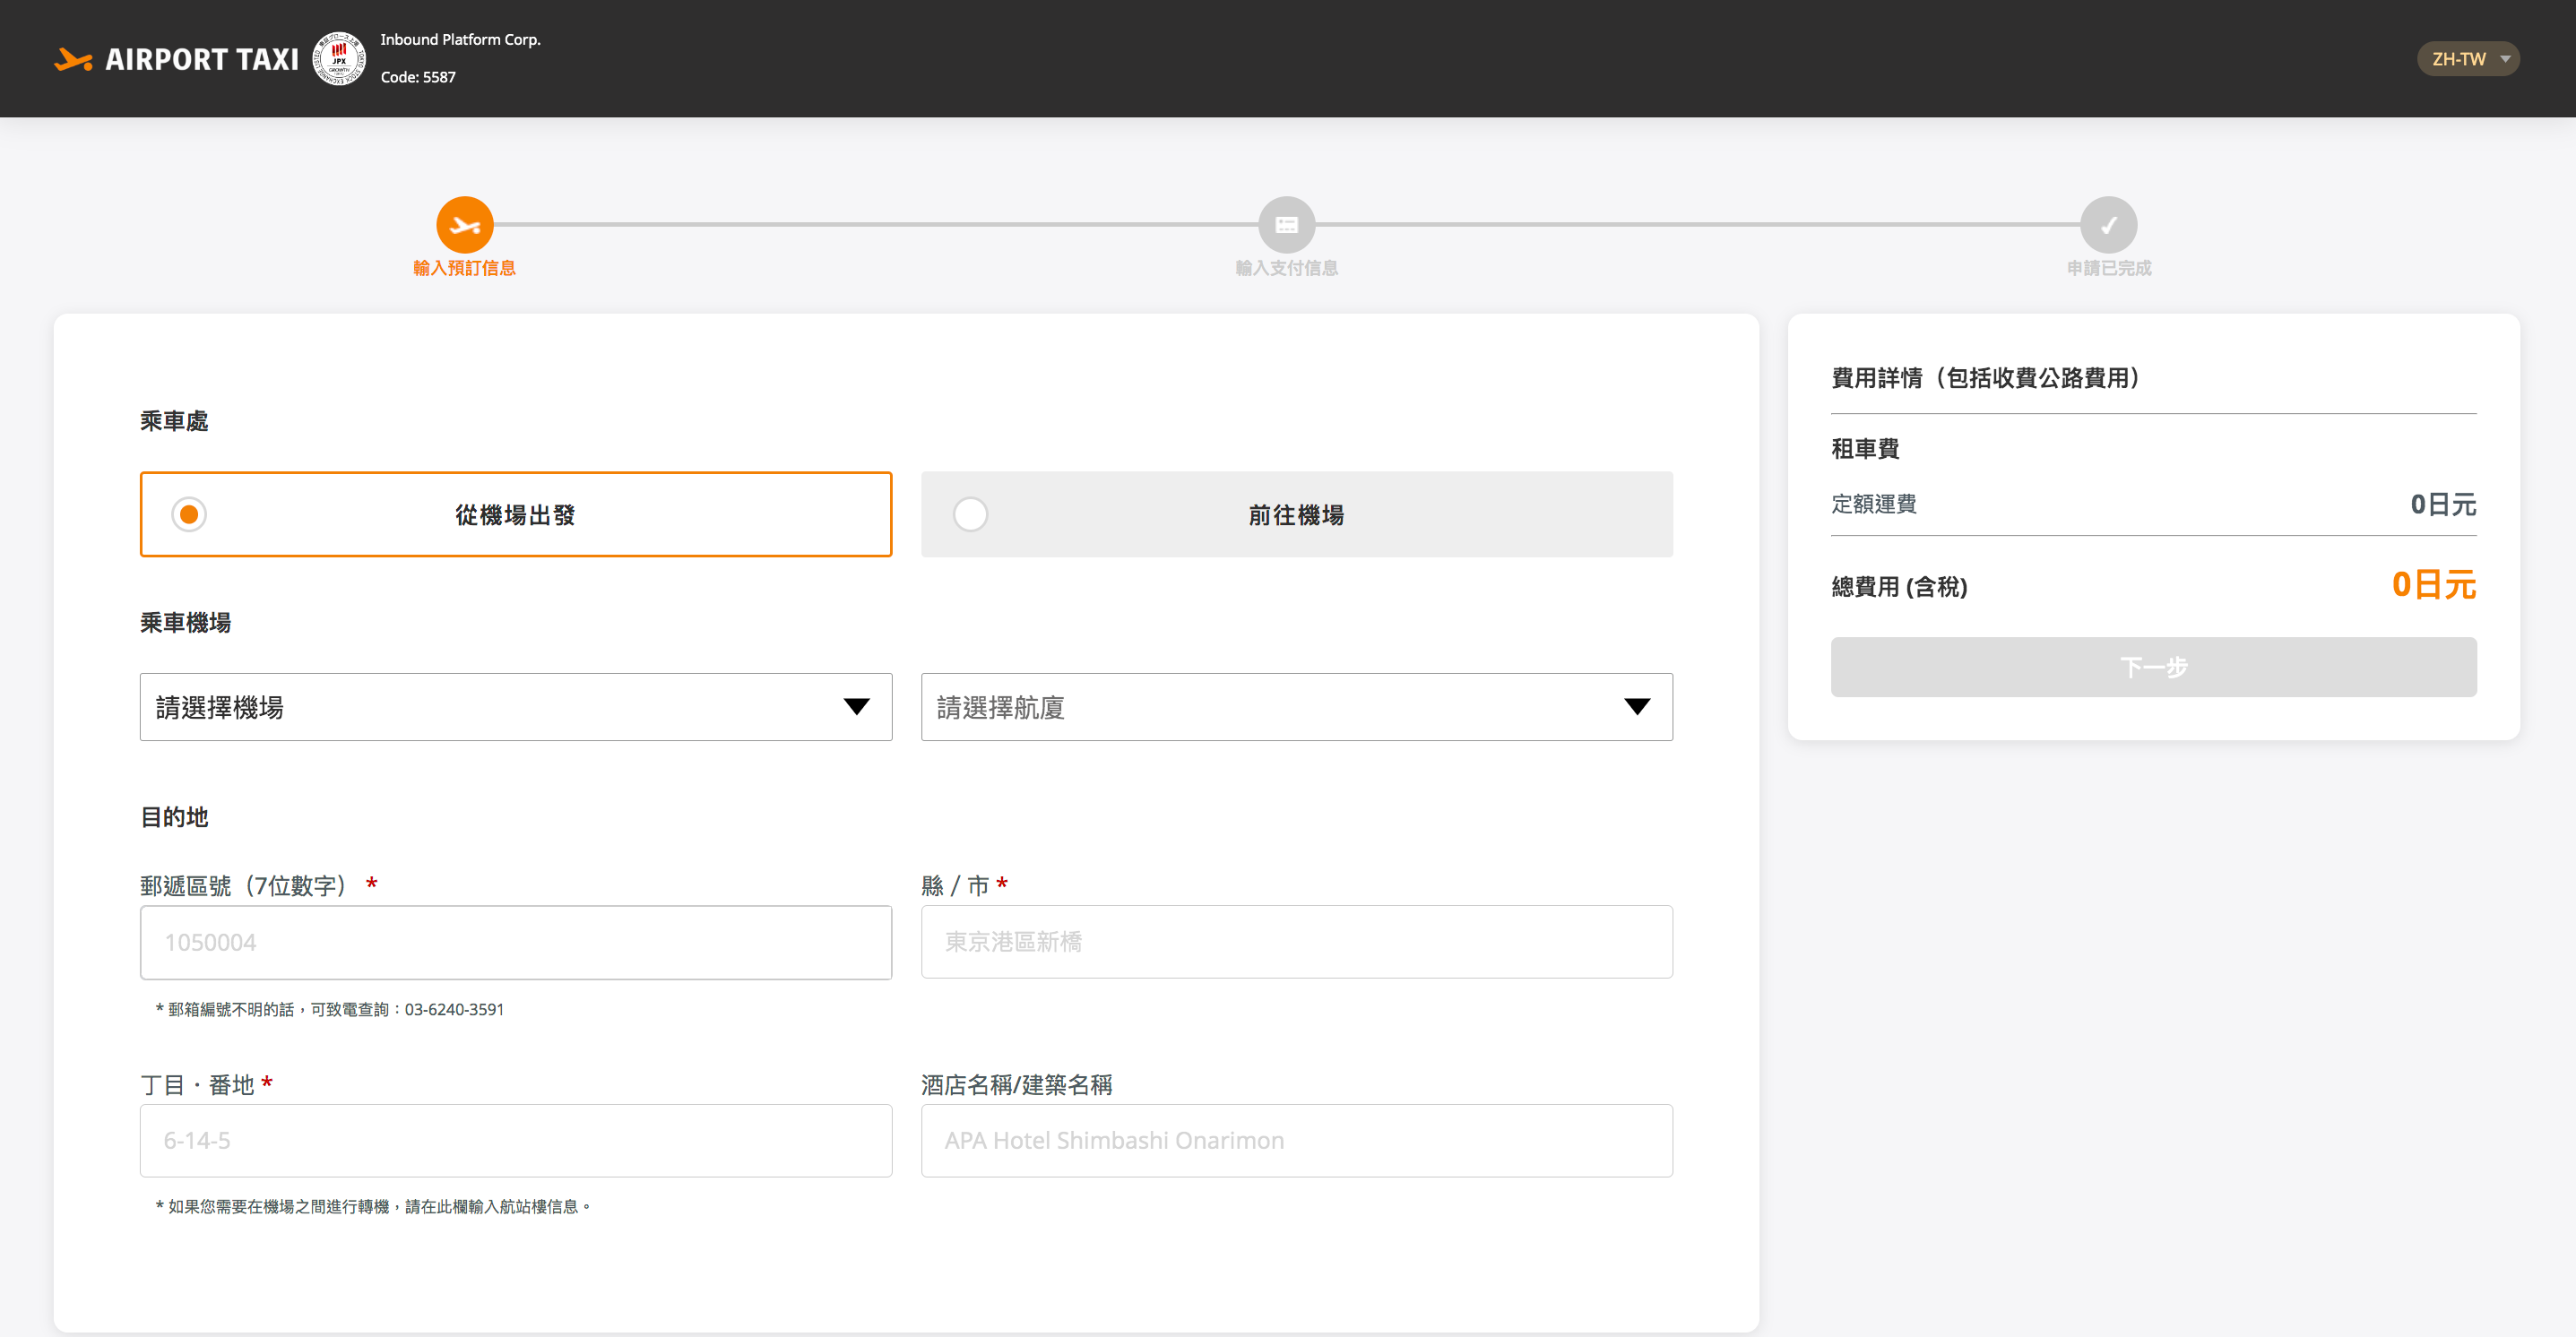Click the hotel/building name input field

[1296, 1140]
